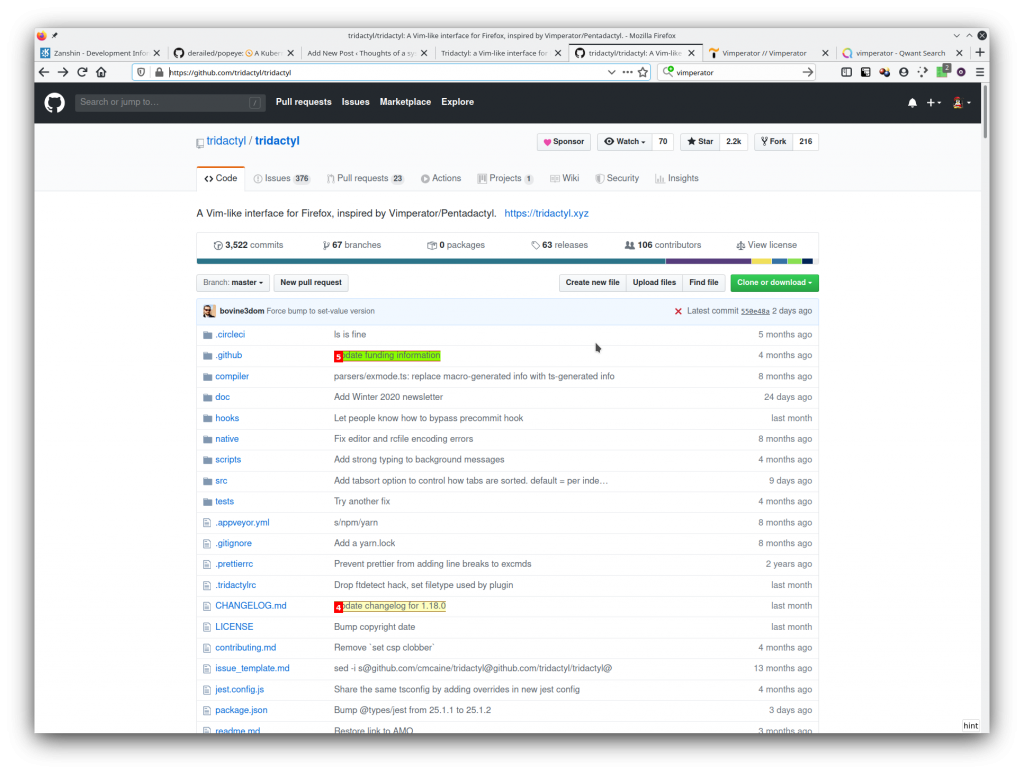
Task: View 106 contributors
Action: (662, 245)
